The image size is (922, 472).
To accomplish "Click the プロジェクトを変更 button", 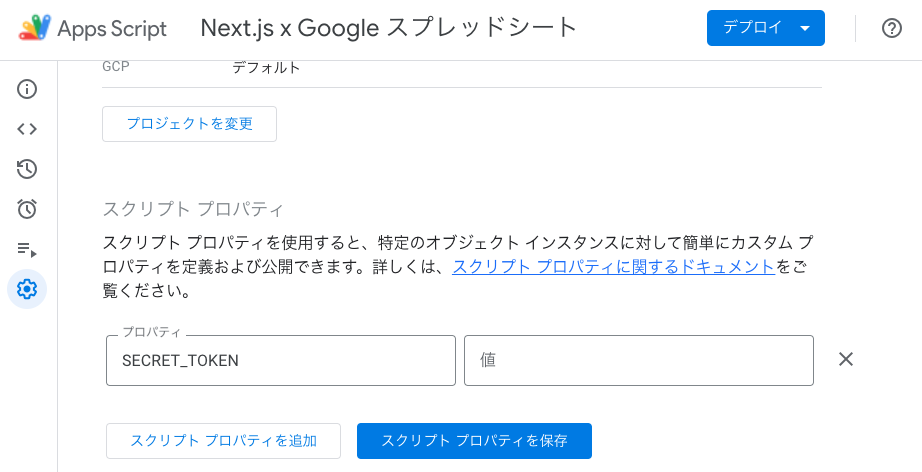I will coord(189,123).
